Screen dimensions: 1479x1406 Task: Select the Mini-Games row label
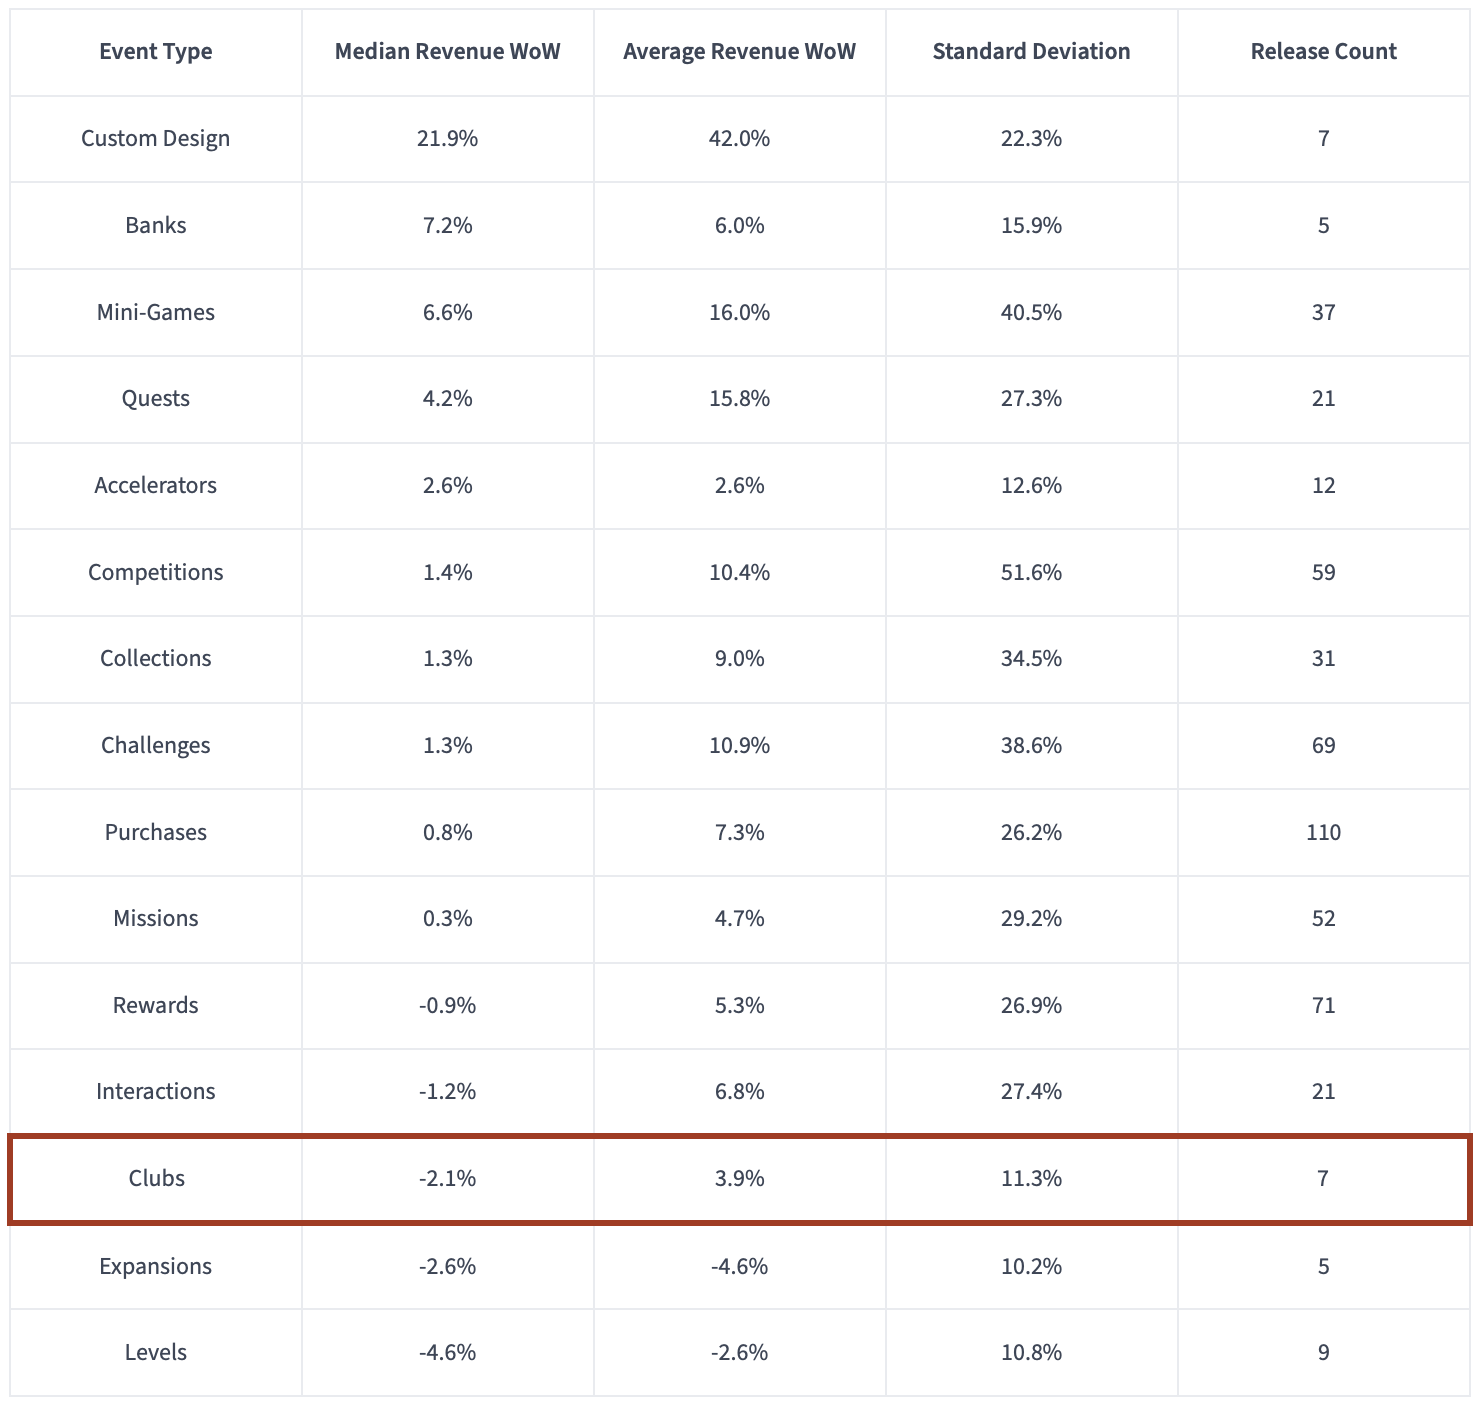[x=156, y=312]
